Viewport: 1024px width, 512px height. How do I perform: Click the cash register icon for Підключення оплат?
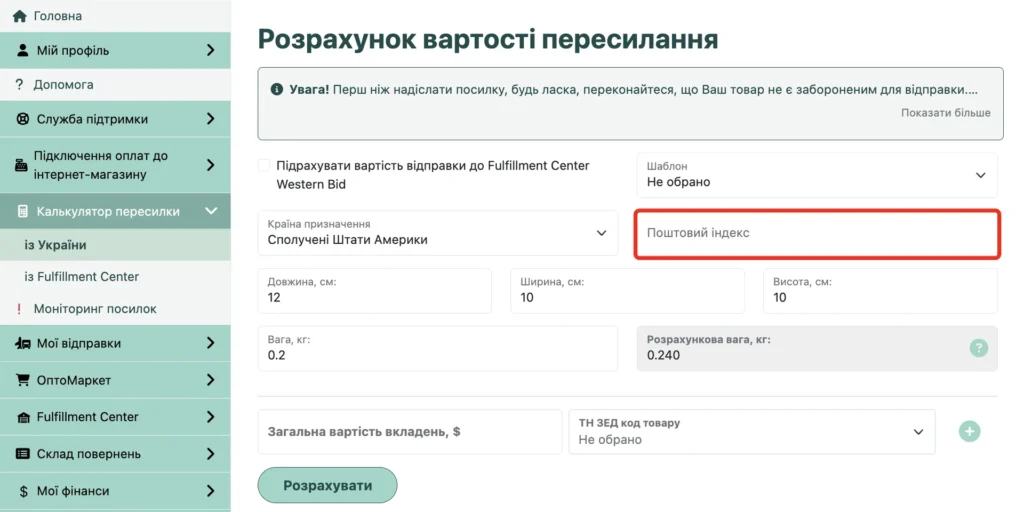click(21, 165)
